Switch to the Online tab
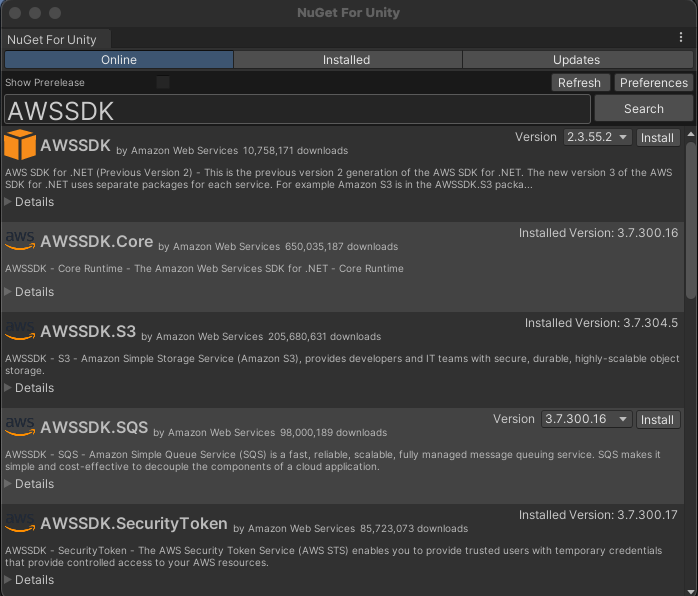The image size is (698, 596). tap(119, 60)
